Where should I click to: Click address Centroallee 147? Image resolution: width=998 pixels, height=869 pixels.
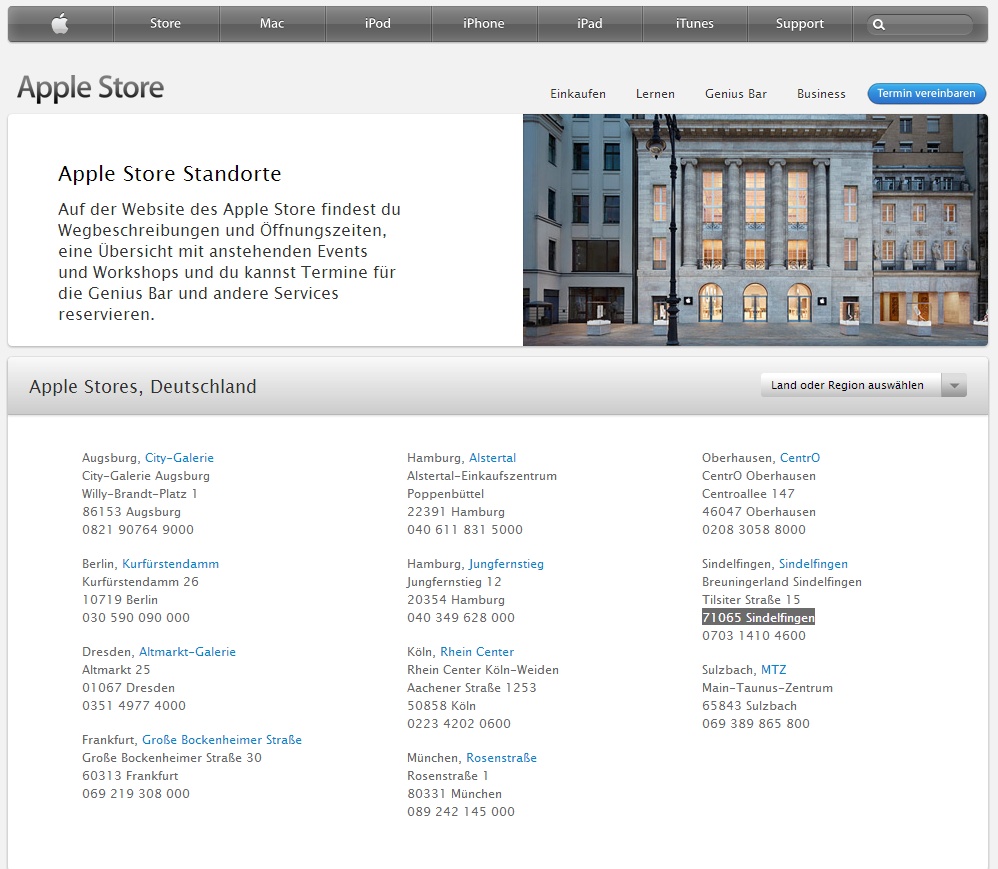[748, 494]
